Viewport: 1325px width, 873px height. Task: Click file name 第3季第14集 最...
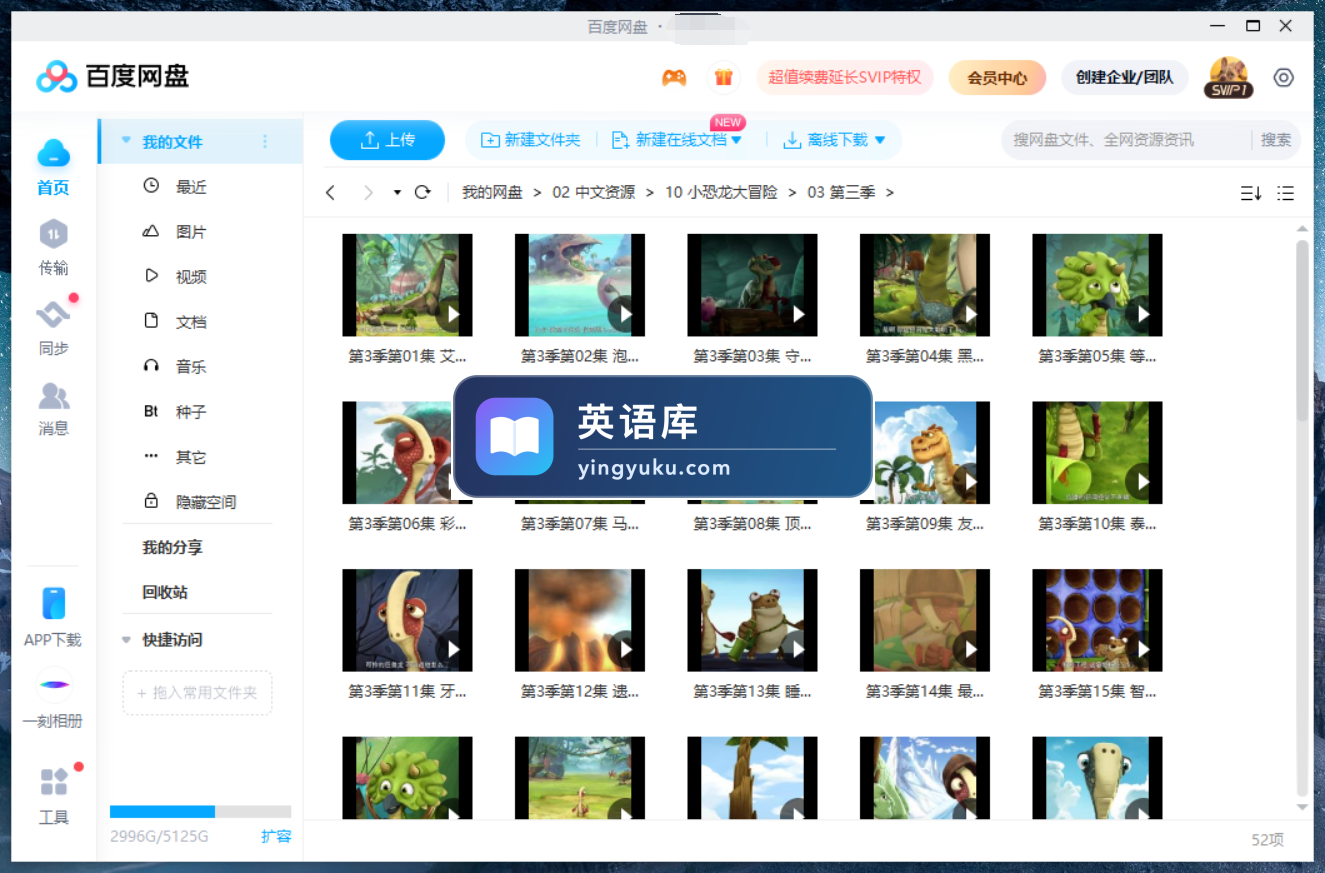(925, 691)
